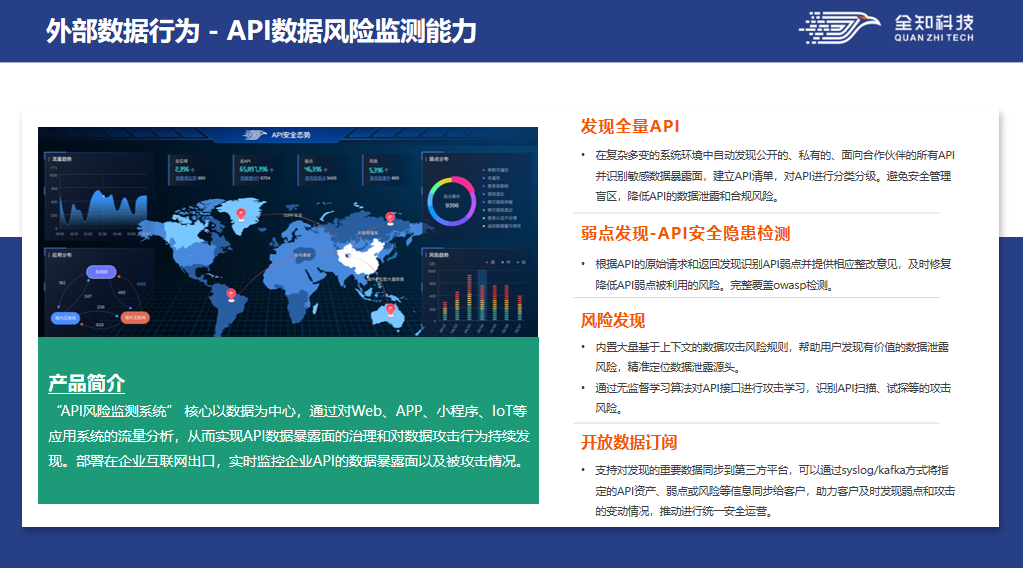The height and width of the screenshot is (568, 1023).
Task: Select the 弱点 count 46,396
Action: point(313,169)
